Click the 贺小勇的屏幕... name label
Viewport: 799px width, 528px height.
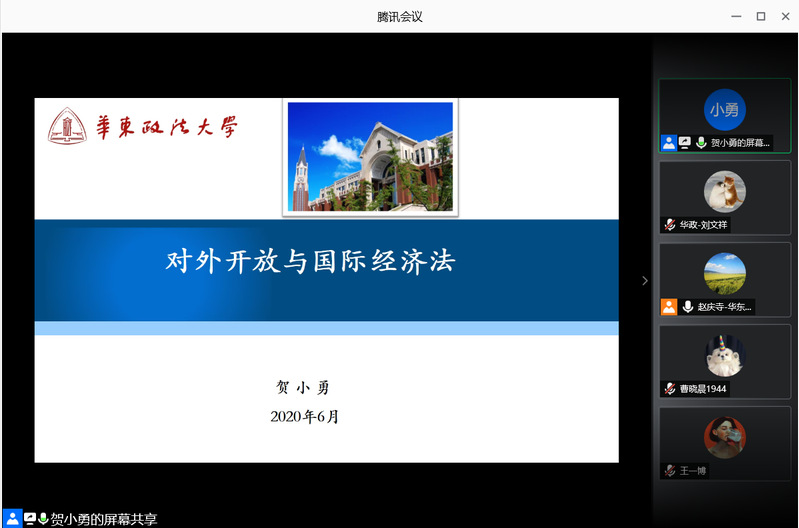(x=740, y=143)
